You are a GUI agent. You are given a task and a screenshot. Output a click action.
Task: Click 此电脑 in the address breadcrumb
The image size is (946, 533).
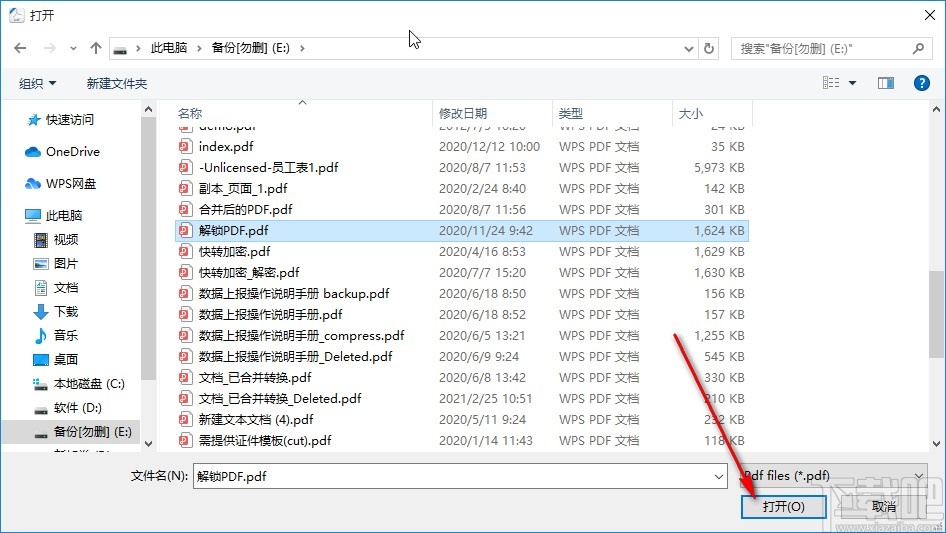169,48
